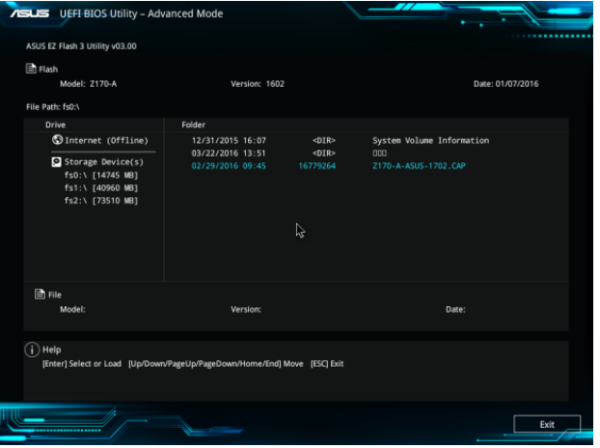
Task: Click the Internet globe icon
Action: (57, 141)
